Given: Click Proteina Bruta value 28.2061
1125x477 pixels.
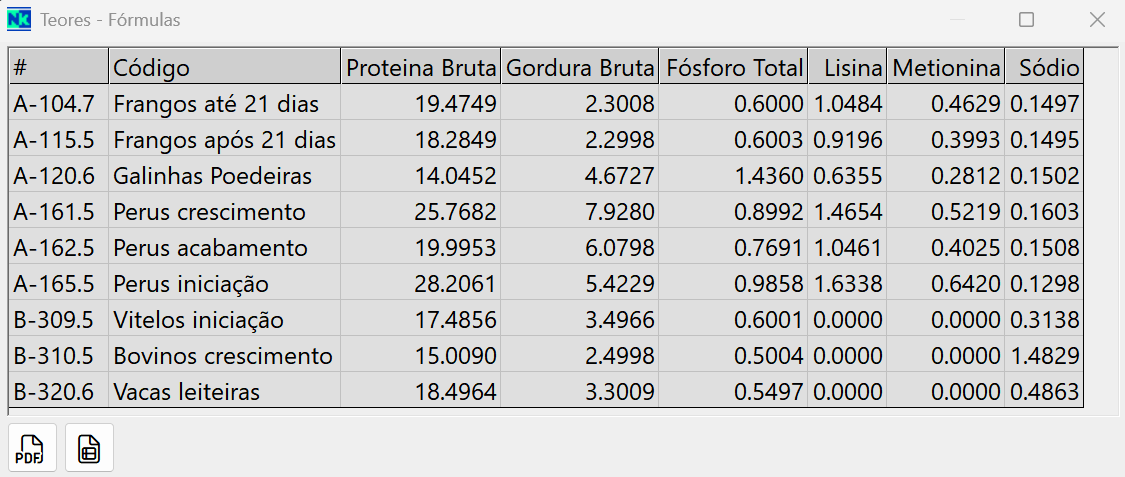Looking at the screenshot, I should tap(420, 283).
